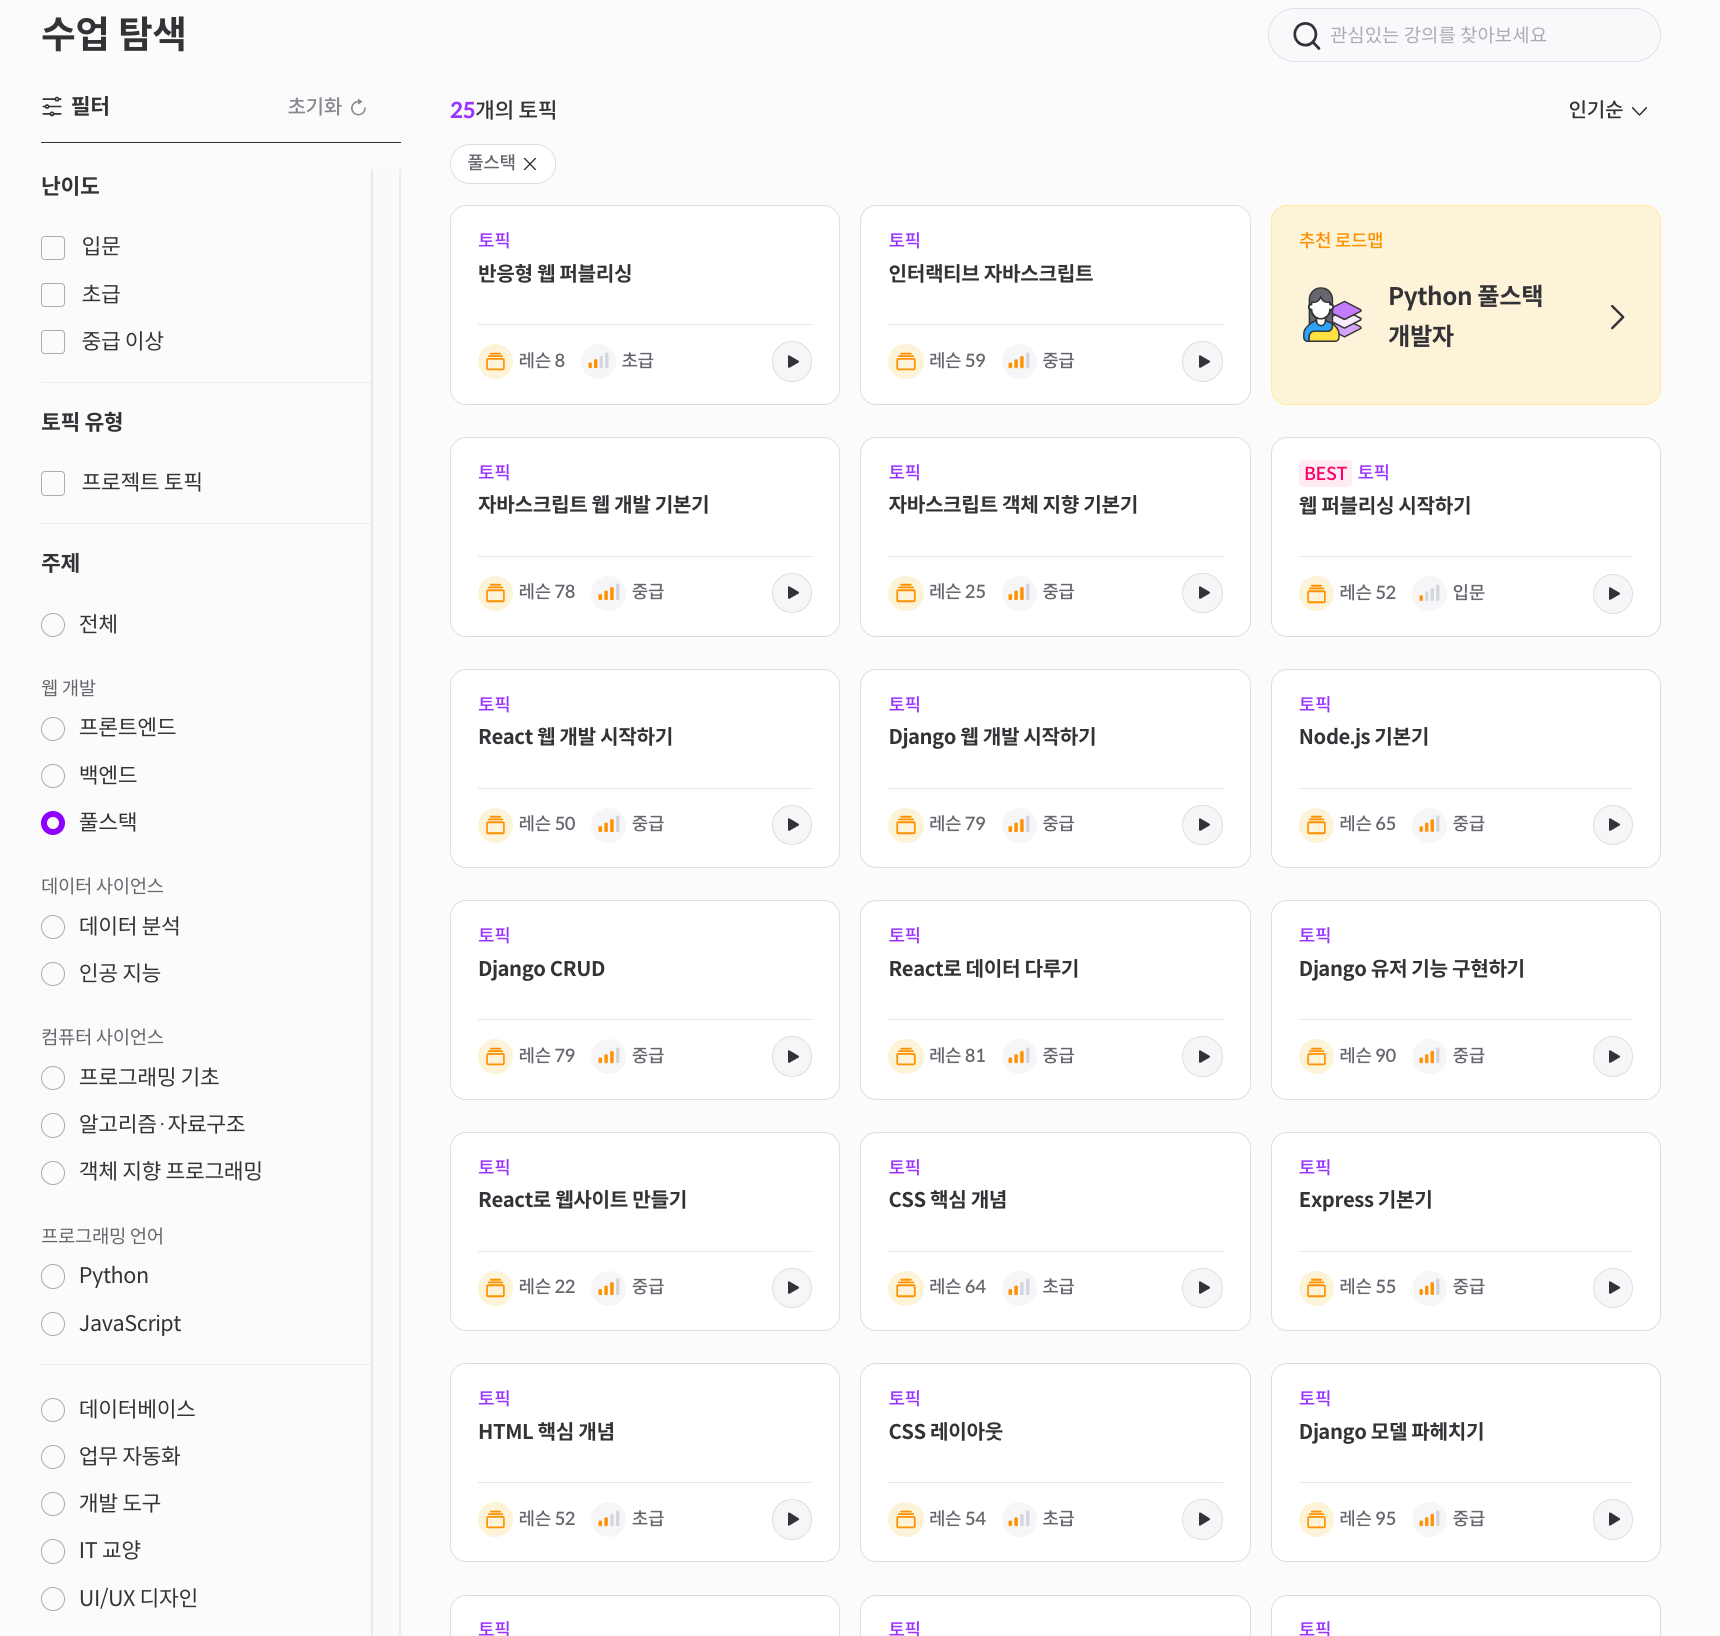Viewport: 1720px width, 1636px height.
Task: Select 객체 지향 프로그래밍 radio button
Action: coord(53,1172)
